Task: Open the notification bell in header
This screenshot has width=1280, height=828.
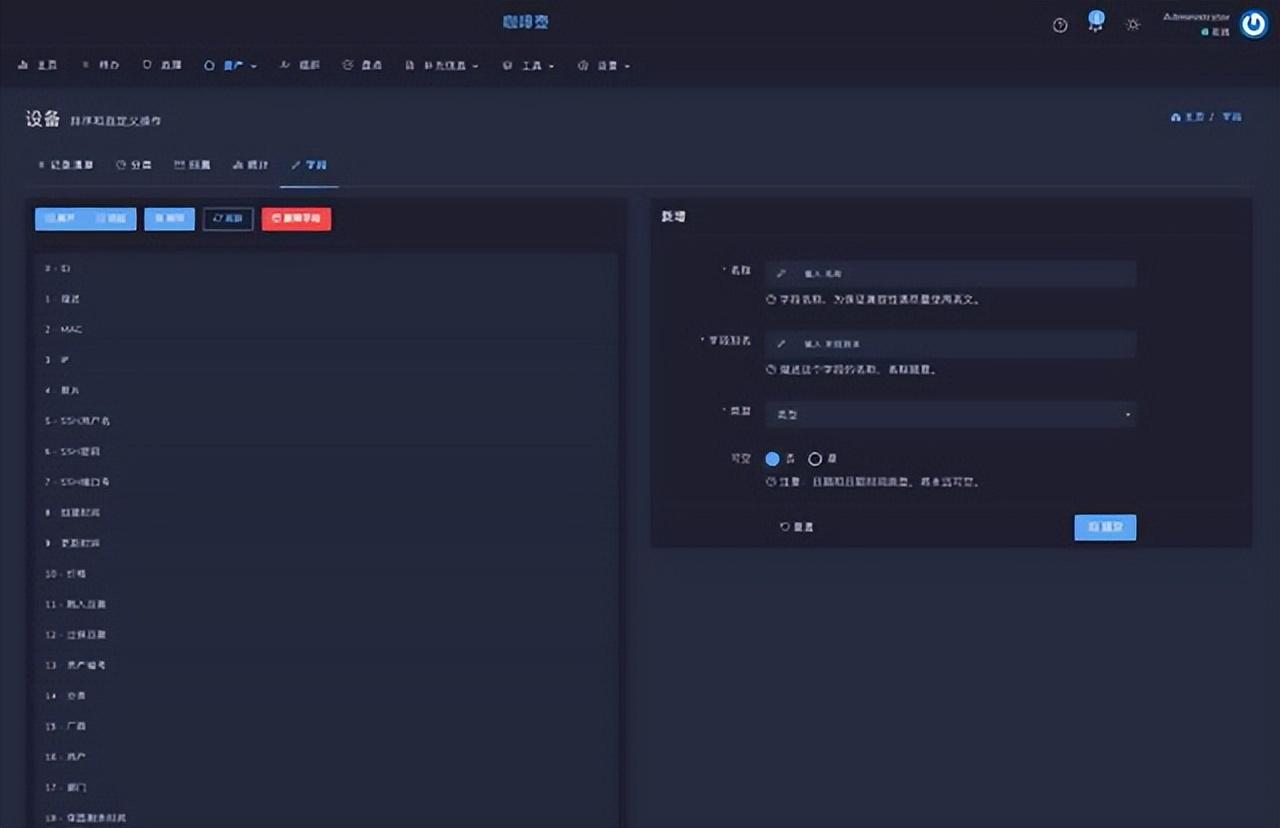Action: click(1096, 23)
